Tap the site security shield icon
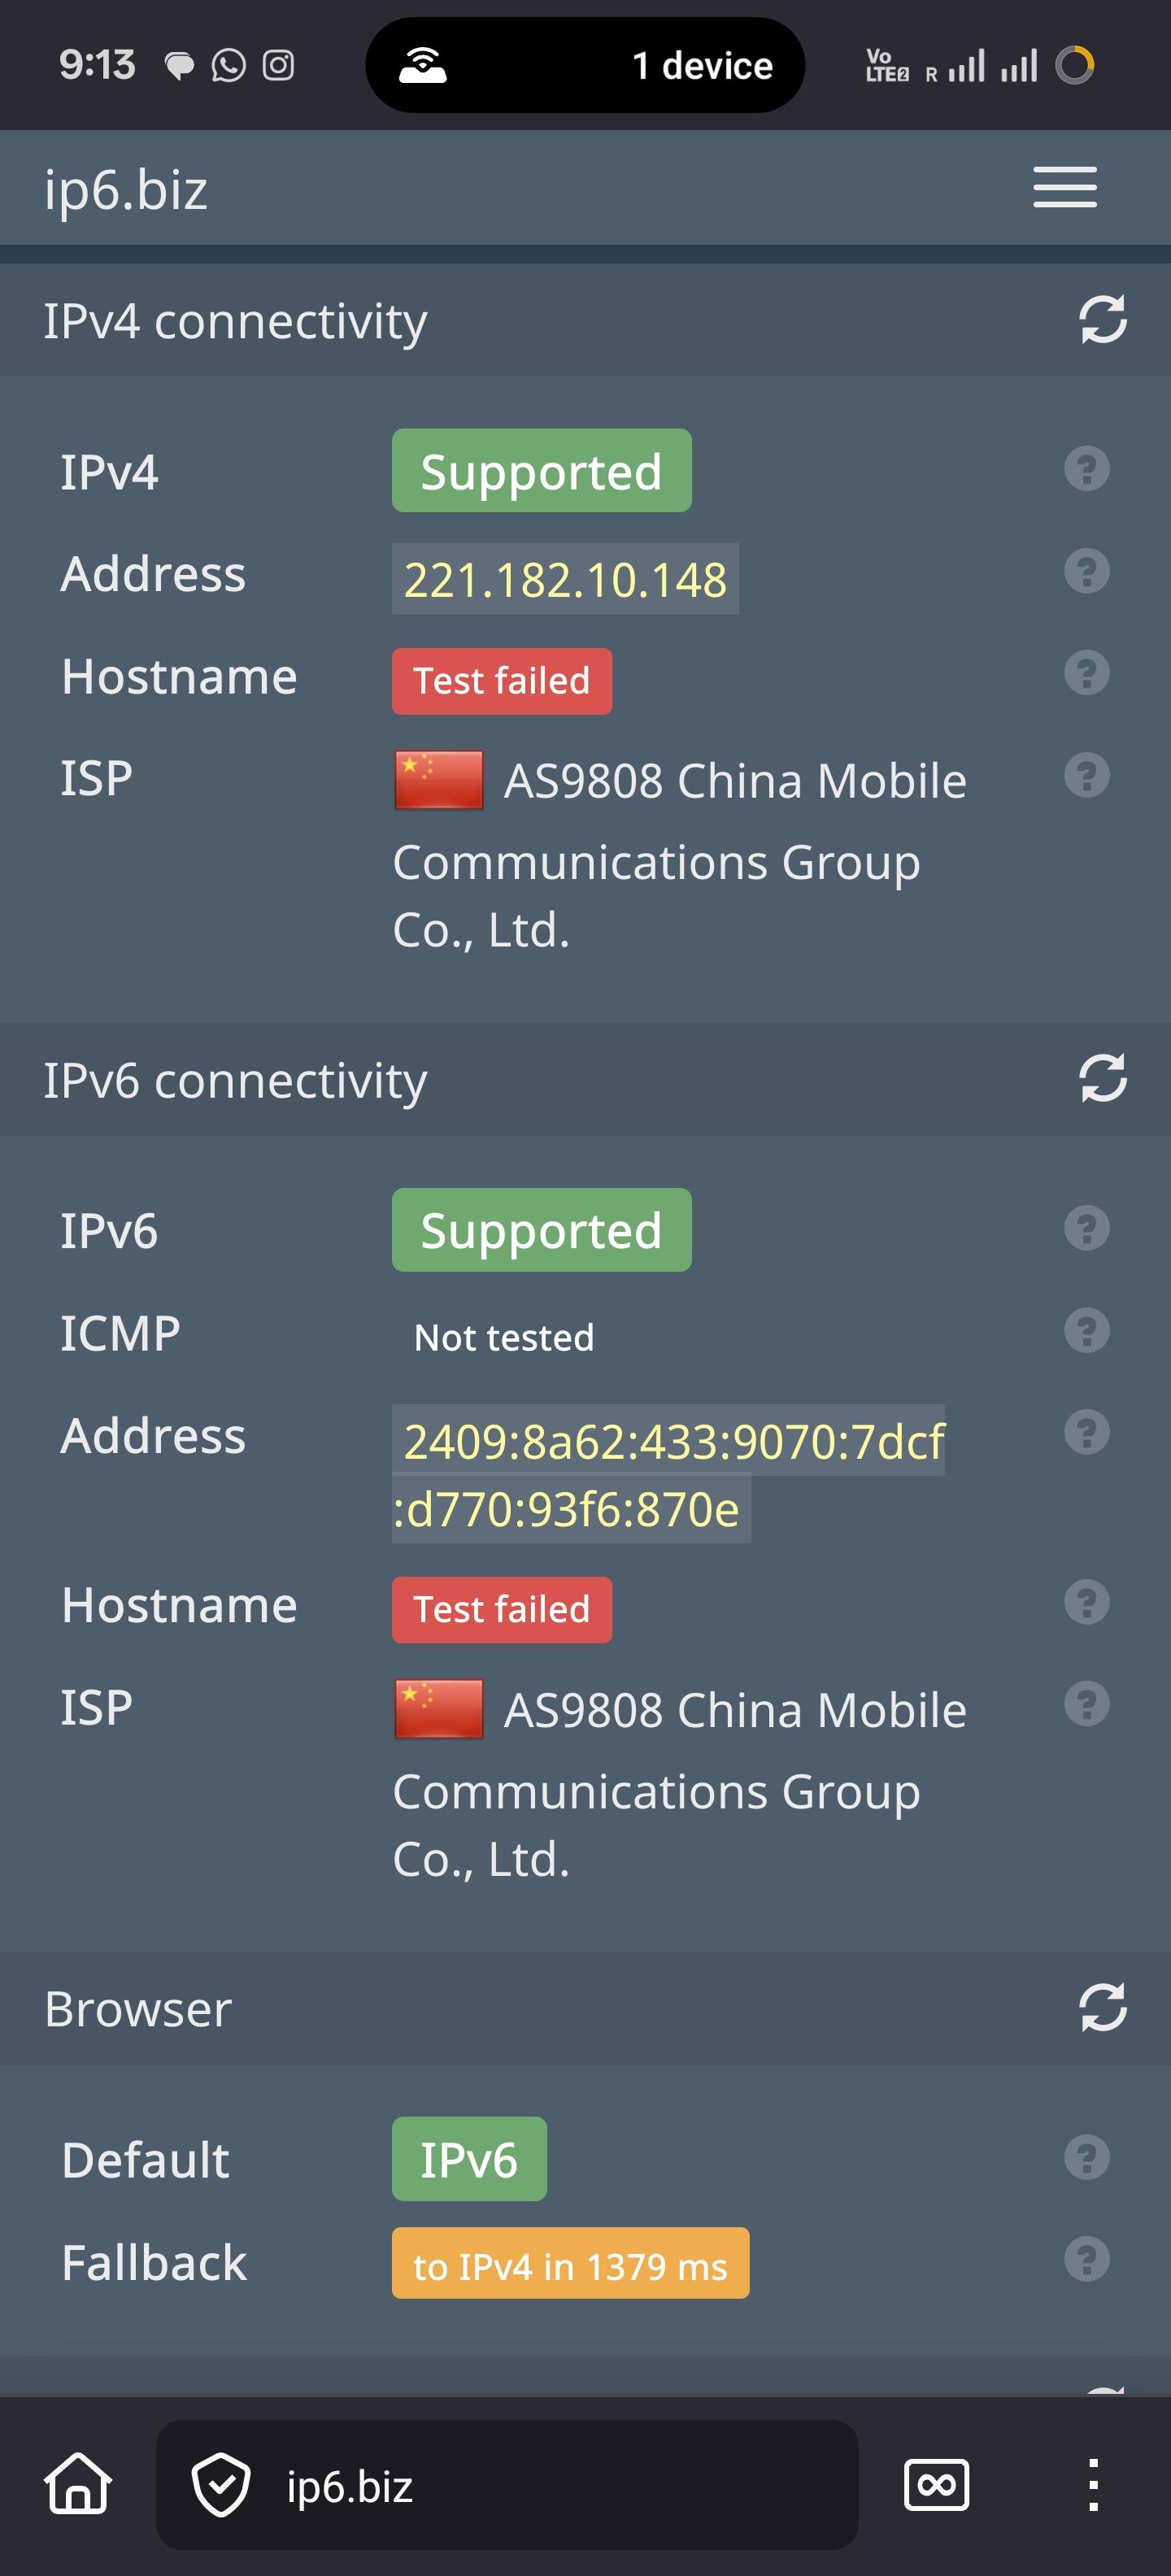Screen dimensions: 1171x2576 pos(220,2485)
